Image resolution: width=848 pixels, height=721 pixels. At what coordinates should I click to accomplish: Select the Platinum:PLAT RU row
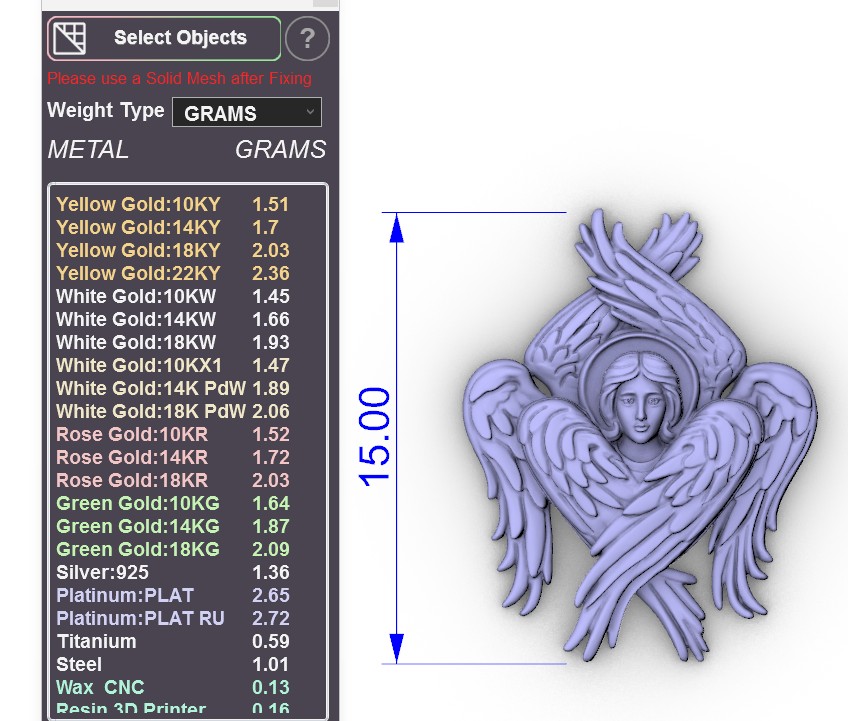click(x=173, y=618)
